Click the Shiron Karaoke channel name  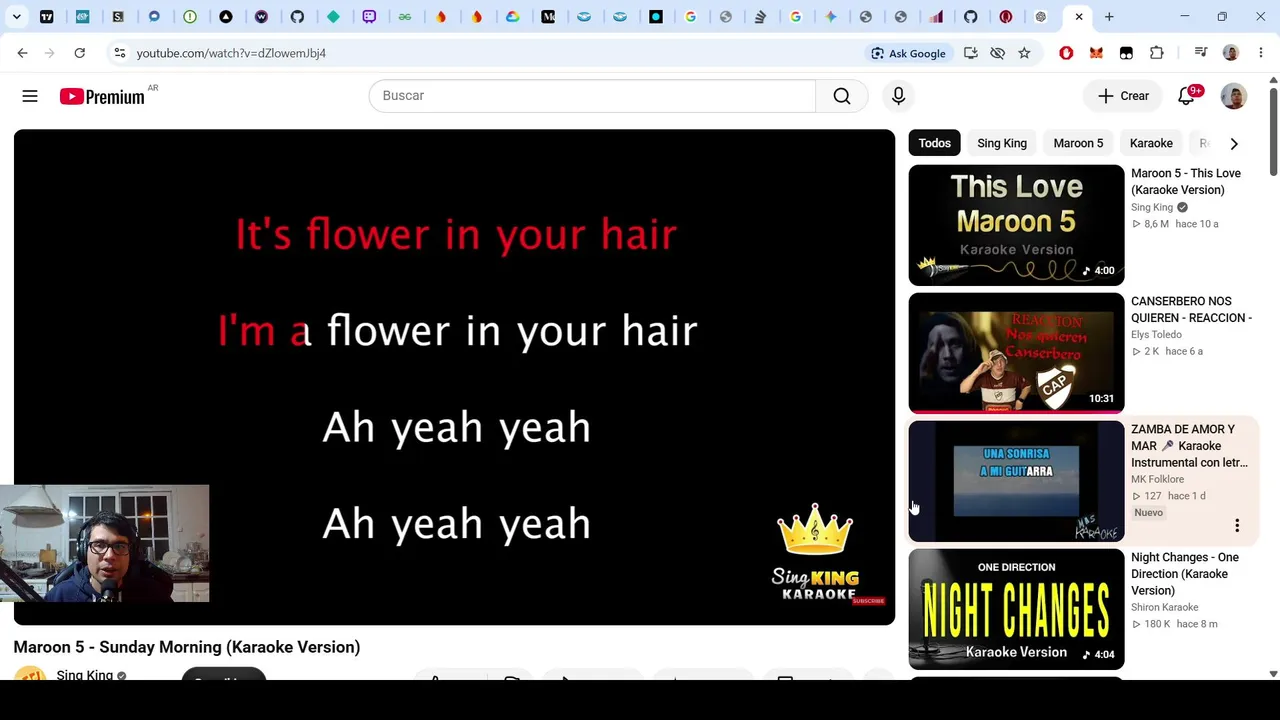(x=1164, y=607)
